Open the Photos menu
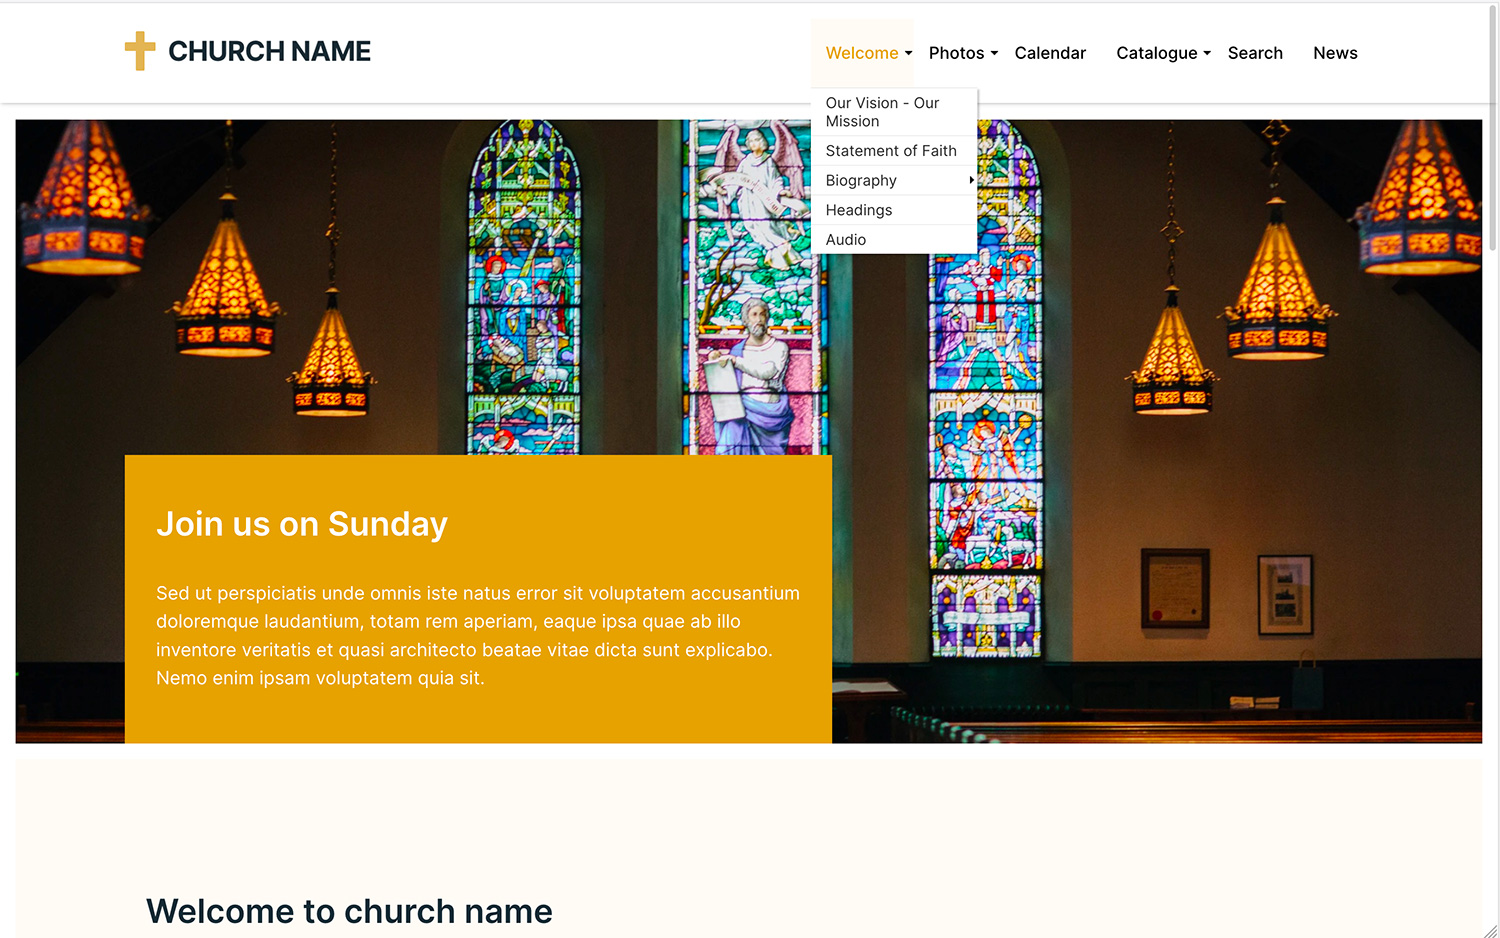 coord(956,53)
